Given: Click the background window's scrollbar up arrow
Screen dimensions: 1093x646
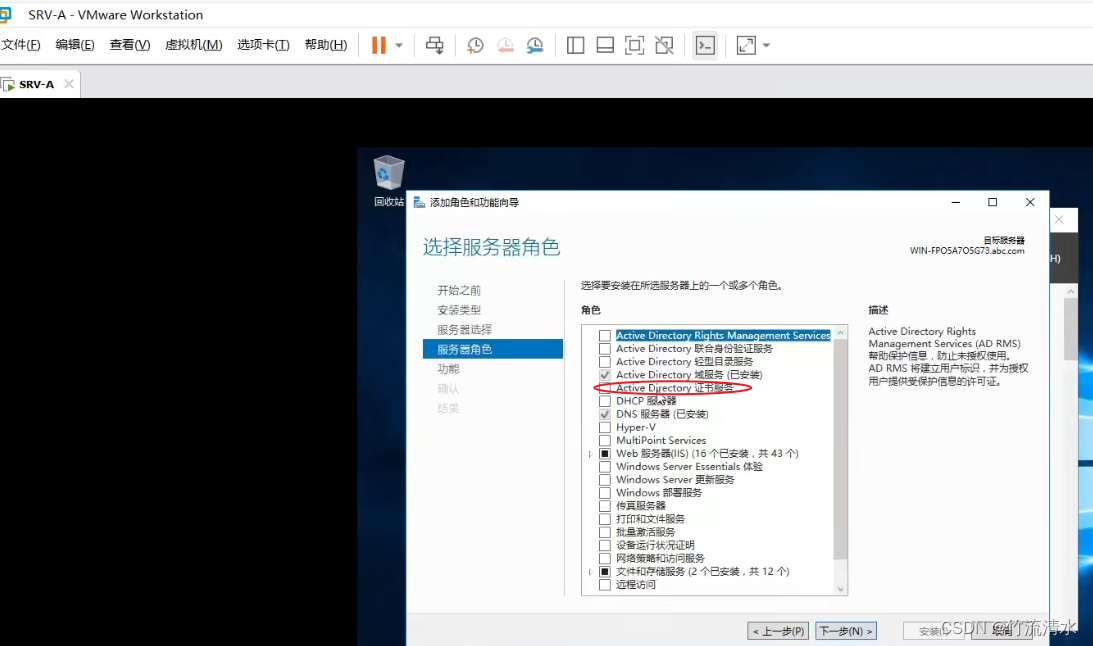Looking at the screenshot, I should tap(1071, 292).
